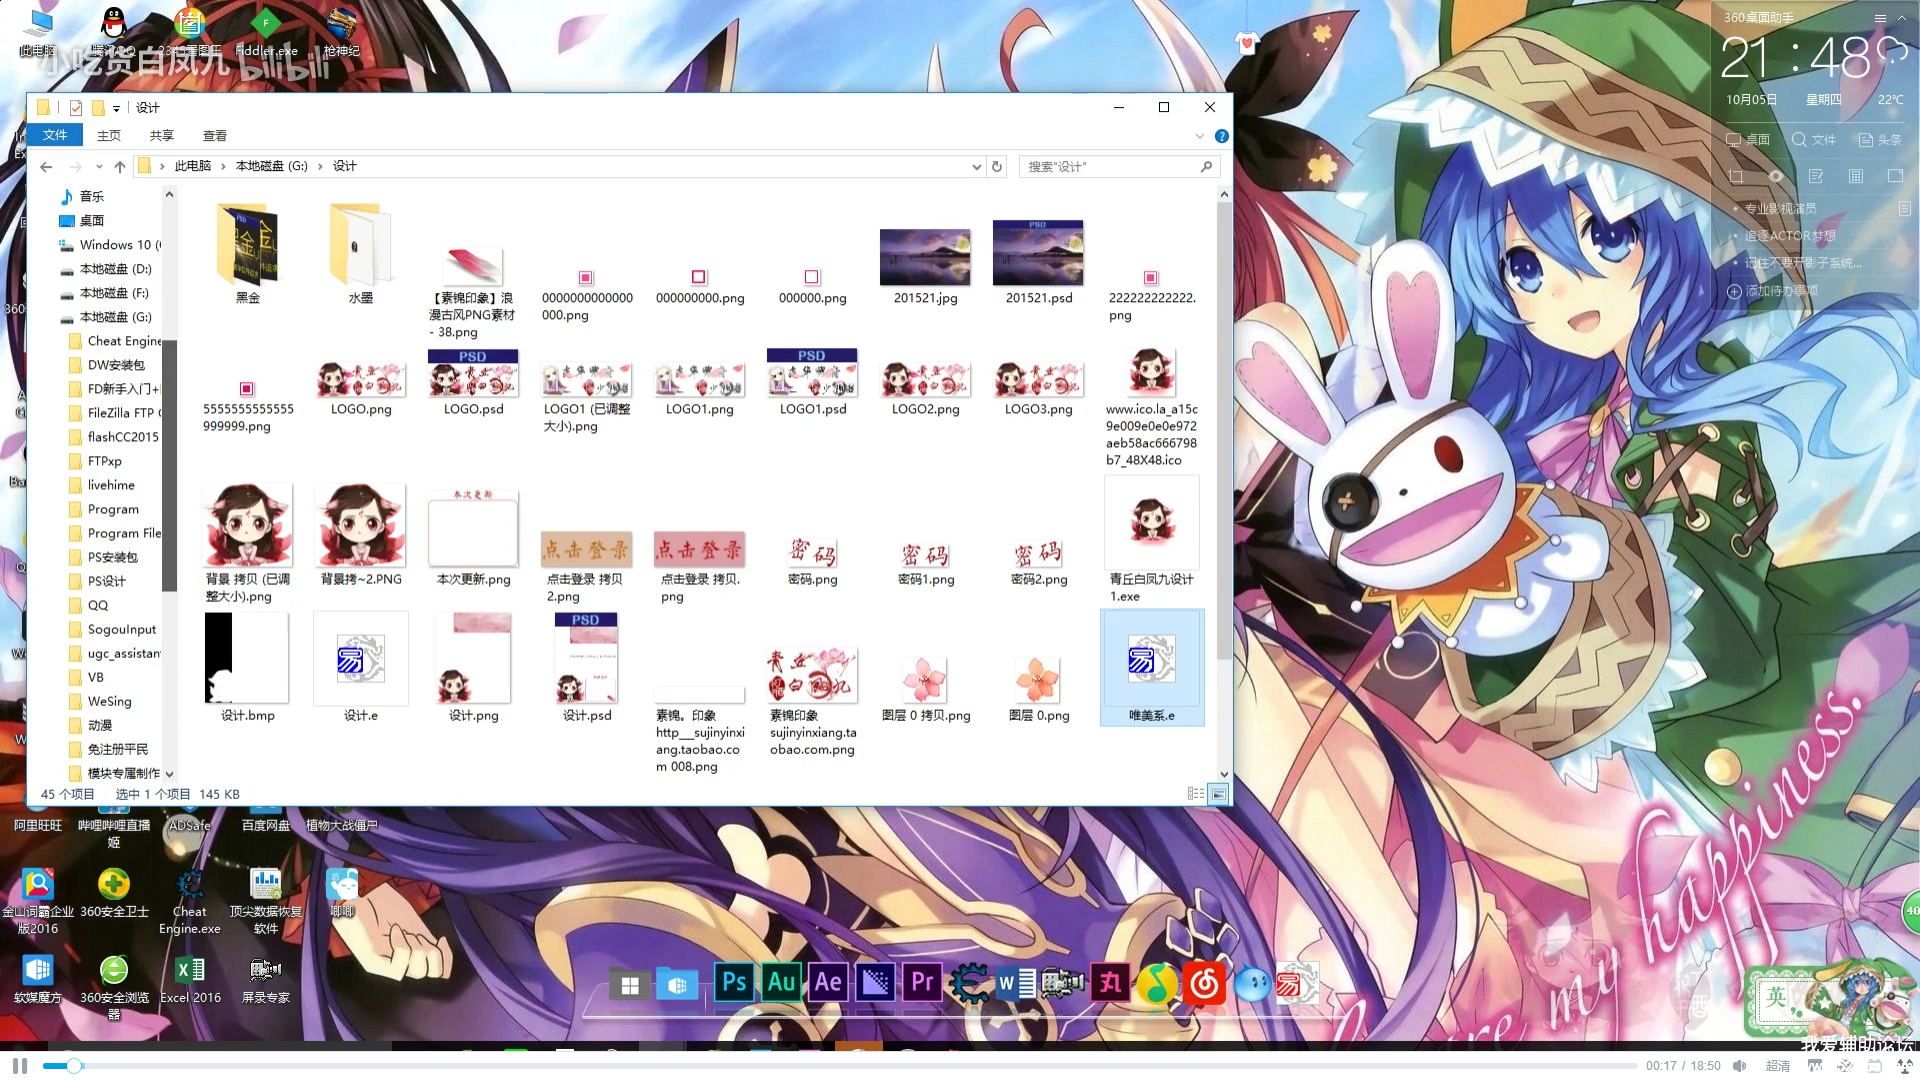Expand the ribbon with the chevron
Screen dimensions: 1920x1080
(x=1199, y=136)
